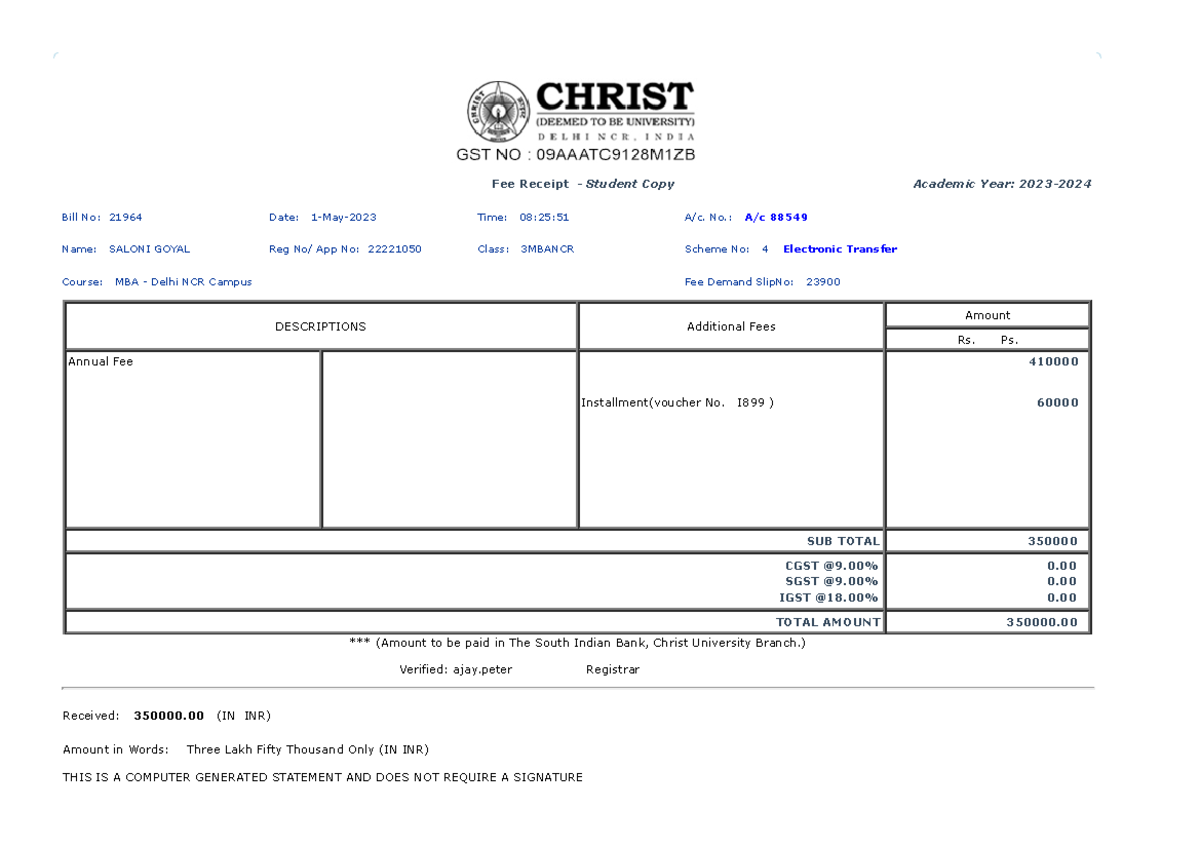Click the 'Additional Fees' column header

[x=731, y=327]
